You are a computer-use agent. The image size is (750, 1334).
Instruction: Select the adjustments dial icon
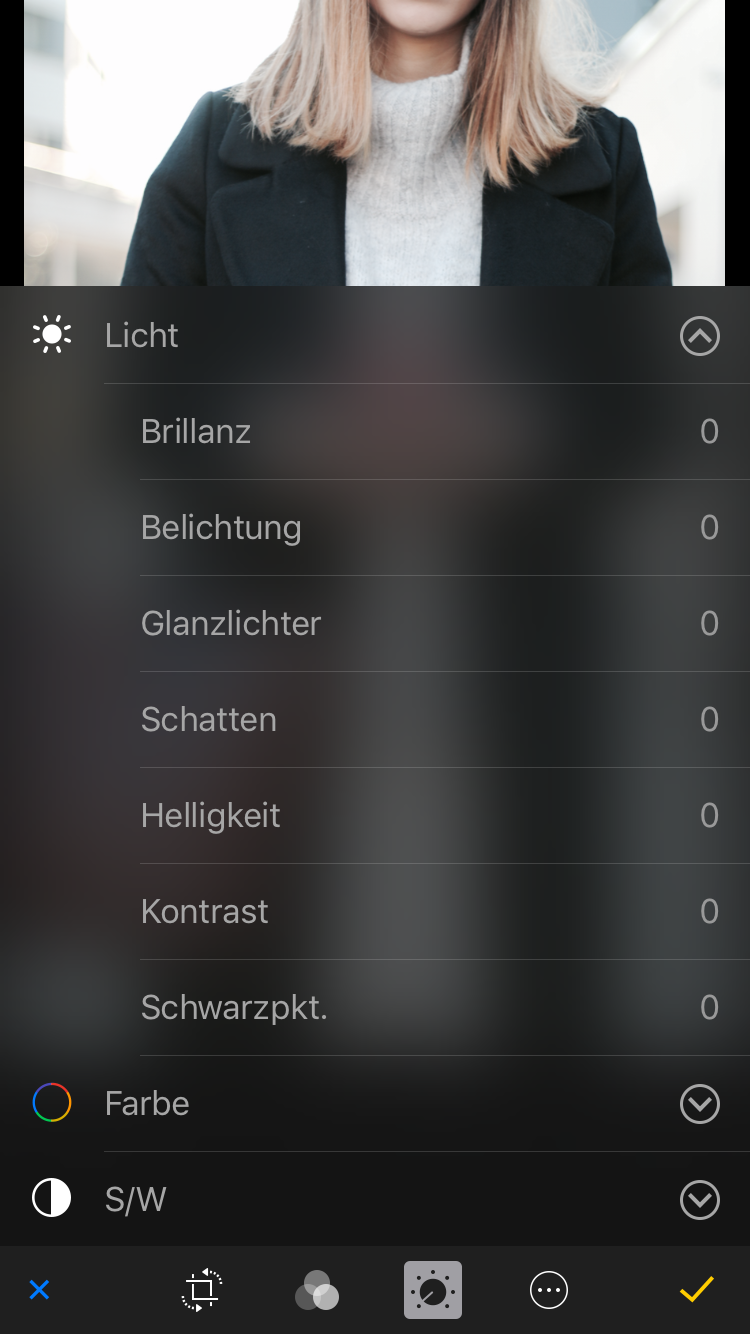click(x=433, y=1290)
